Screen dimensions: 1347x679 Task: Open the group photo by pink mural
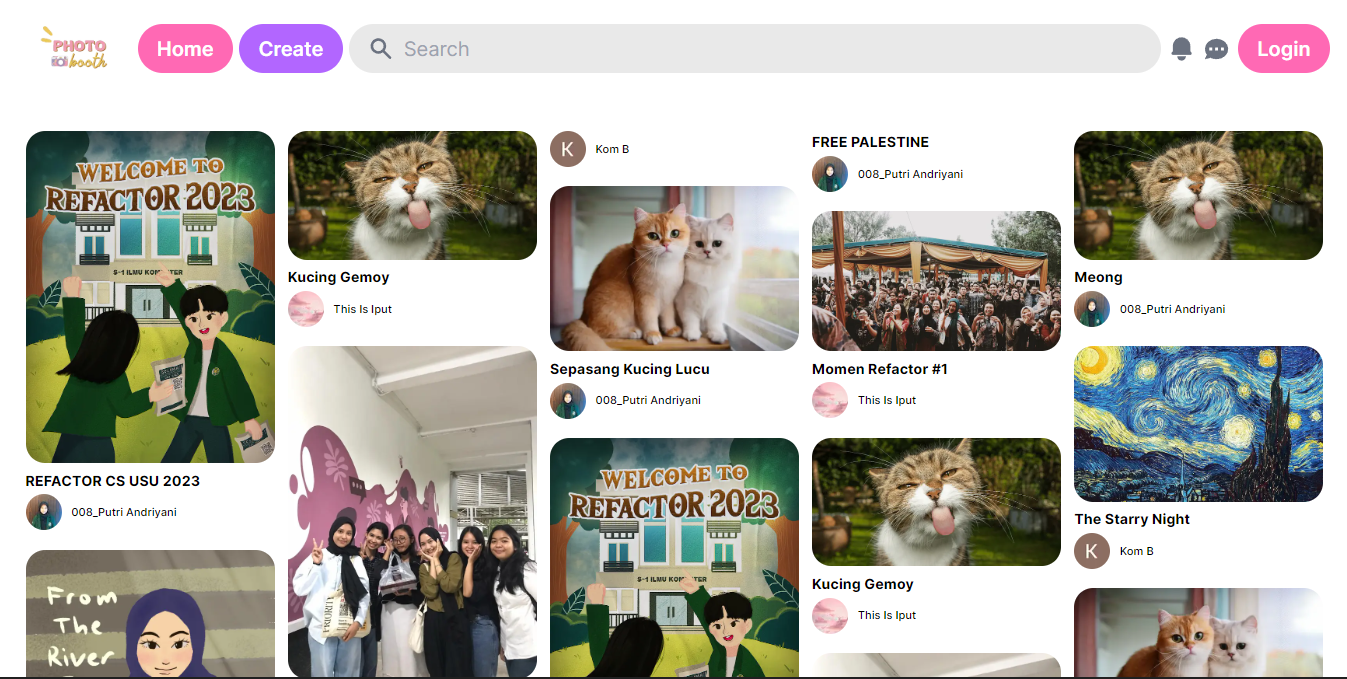click(412, 512)
